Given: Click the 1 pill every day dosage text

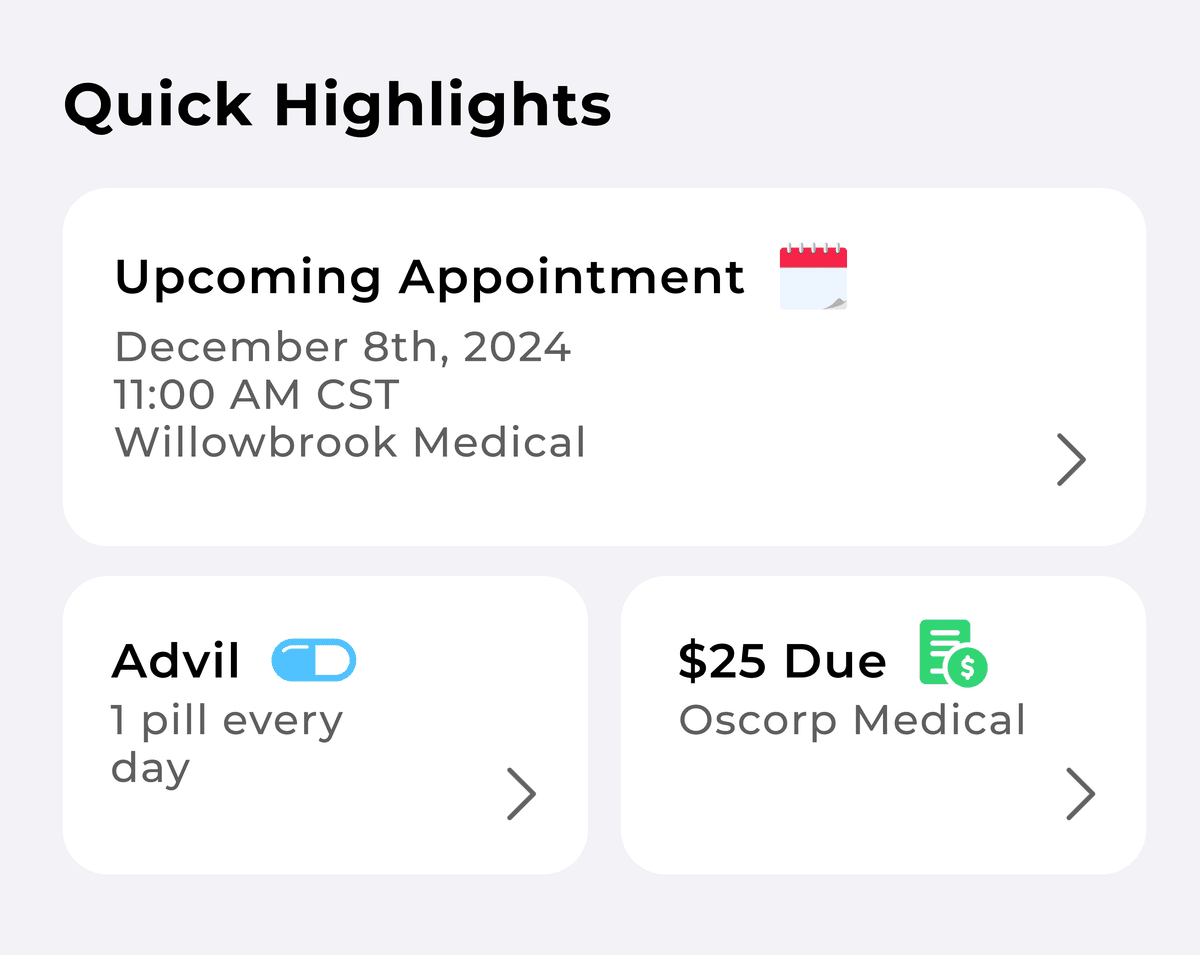Looking at the screenshot, I should click(227, 744).
